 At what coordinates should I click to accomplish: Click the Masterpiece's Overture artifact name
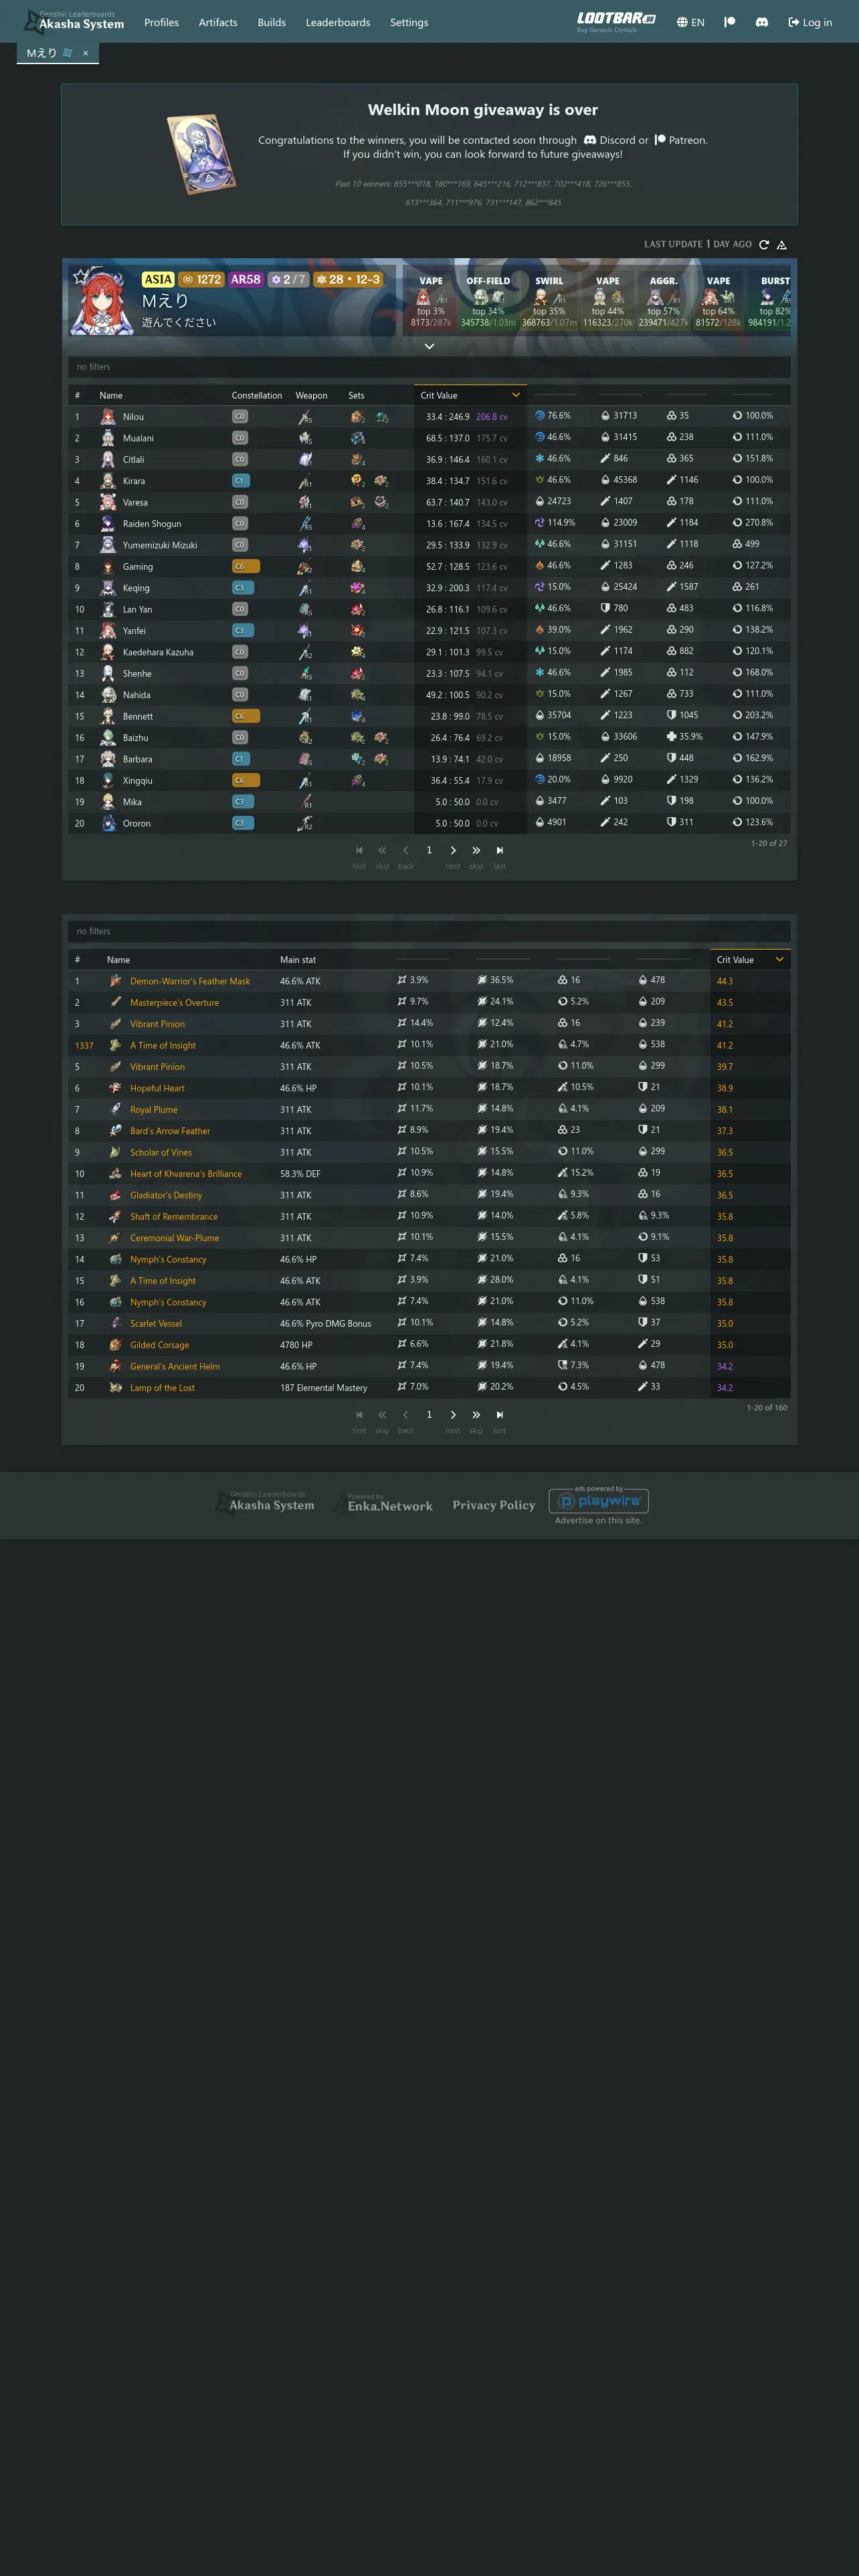pyautogui.click(x=174, y=1003)
